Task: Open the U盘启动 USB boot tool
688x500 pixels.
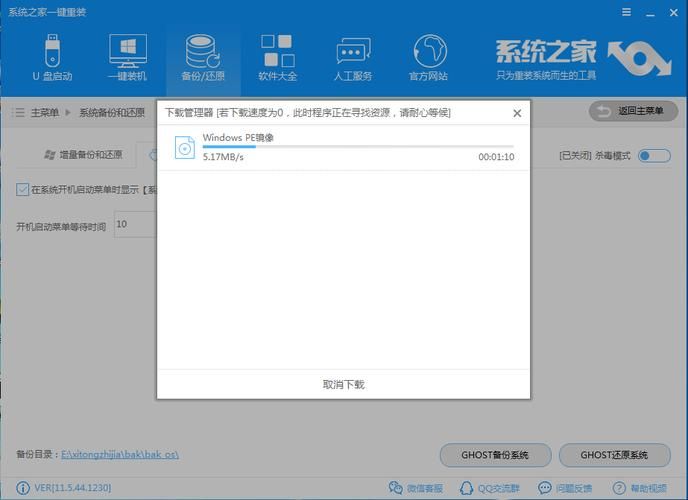Action: [52, 57]
